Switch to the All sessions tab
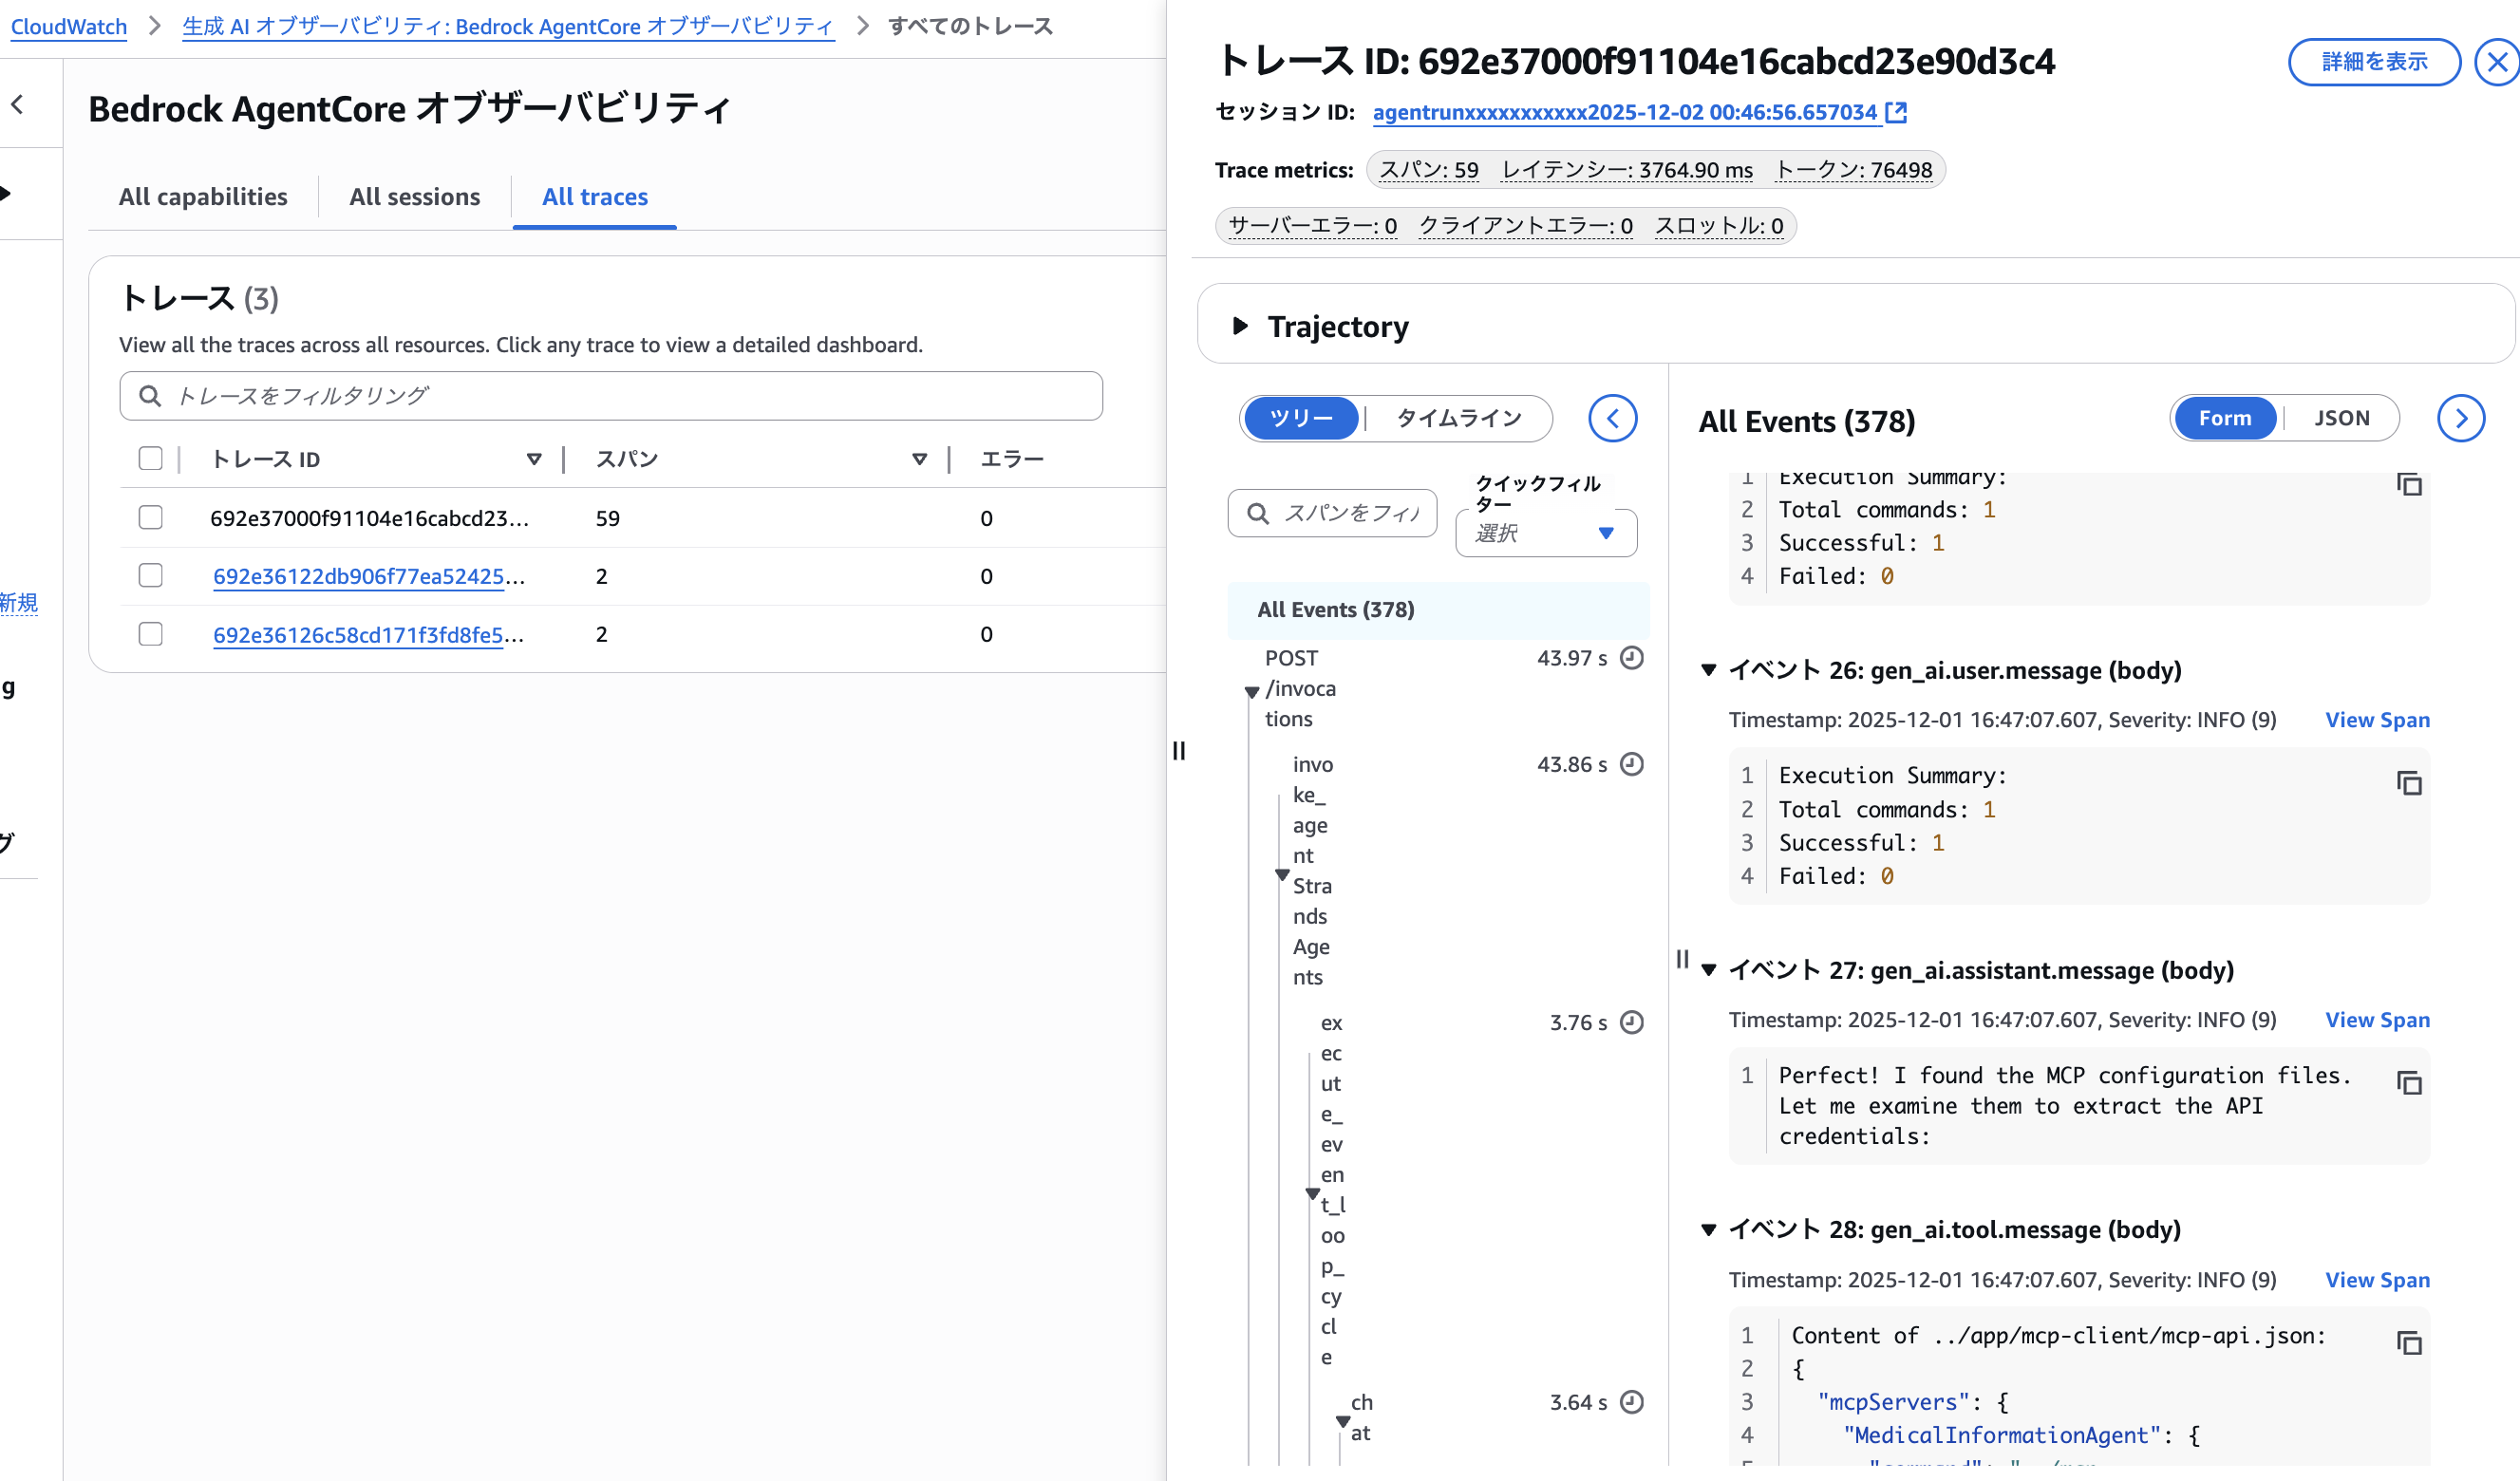This screenshot has width=2520, height=1481. 414,197
